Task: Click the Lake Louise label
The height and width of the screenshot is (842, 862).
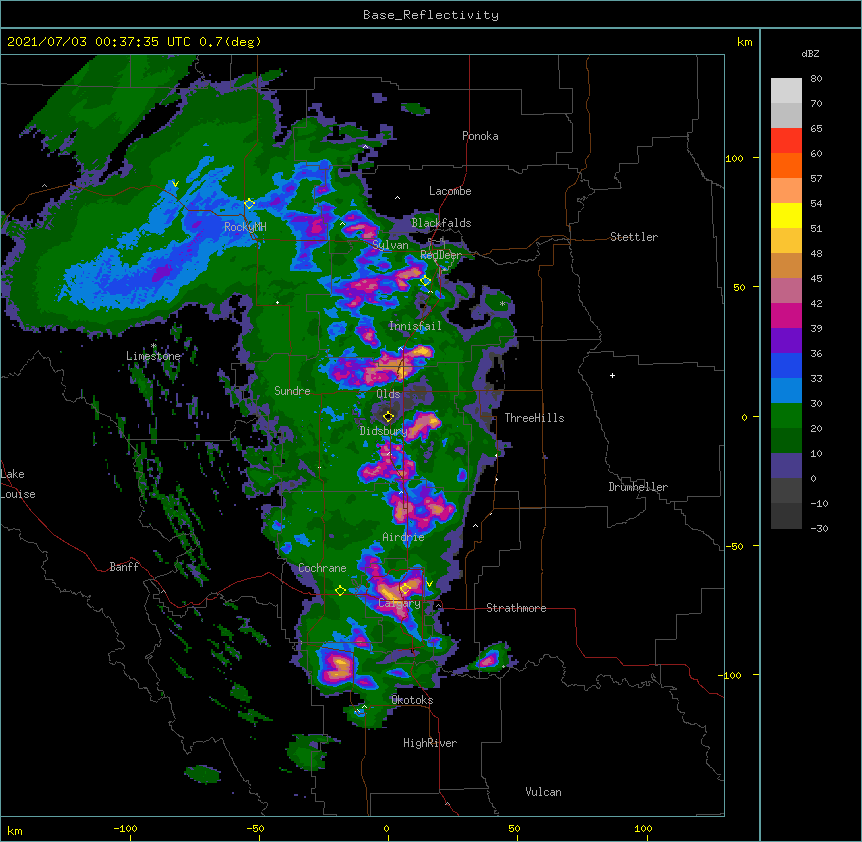Action: click(18, 484)
